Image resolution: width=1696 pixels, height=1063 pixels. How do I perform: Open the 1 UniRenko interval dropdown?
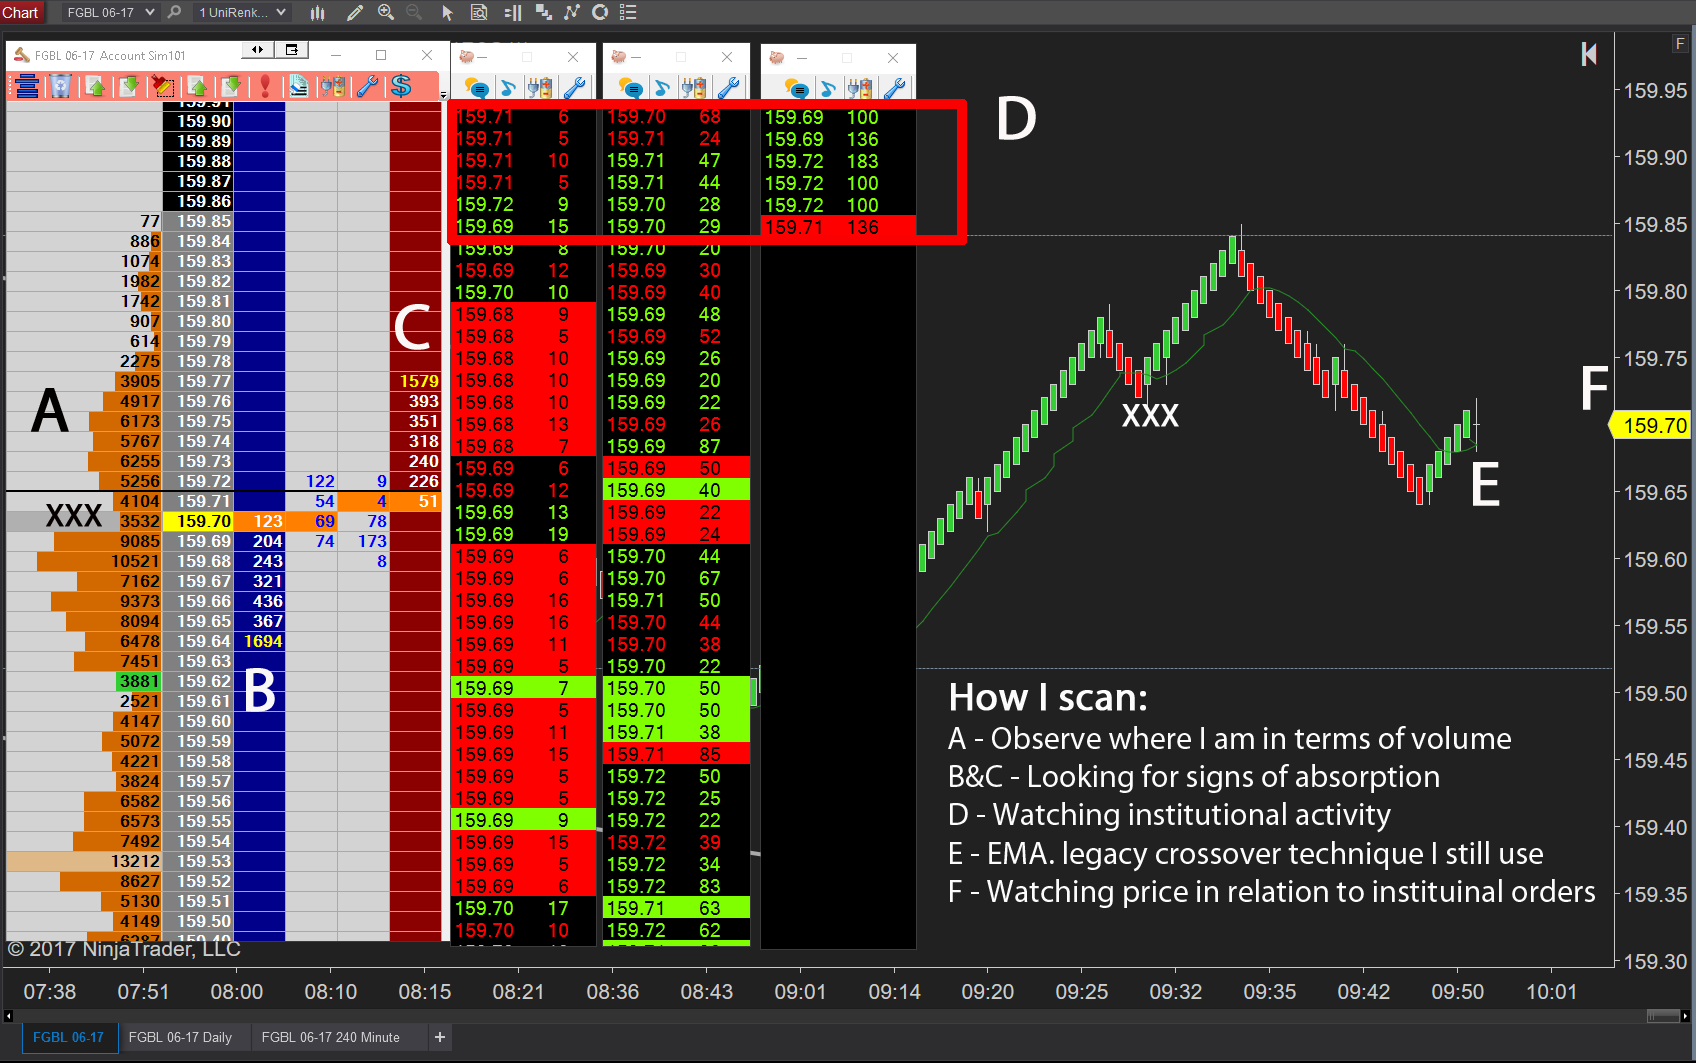(x=242, y=12)
